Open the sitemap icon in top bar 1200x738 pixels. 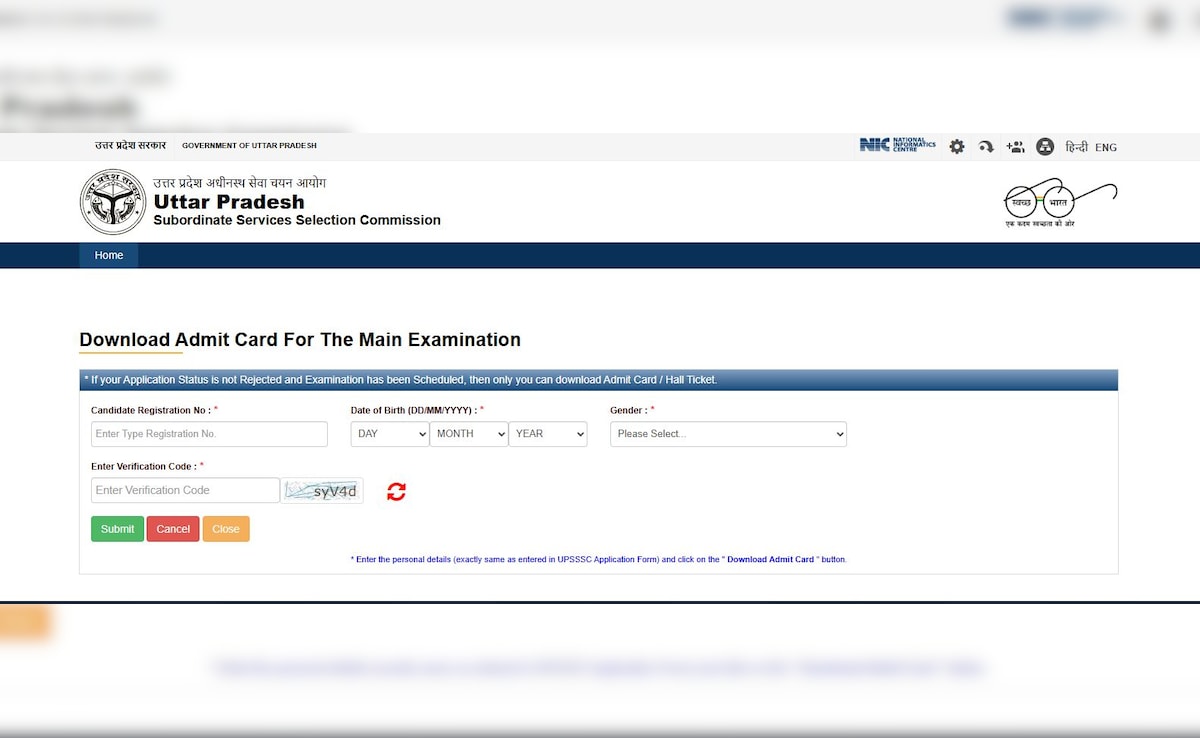pyautogui.click(x=1045, y=147)
